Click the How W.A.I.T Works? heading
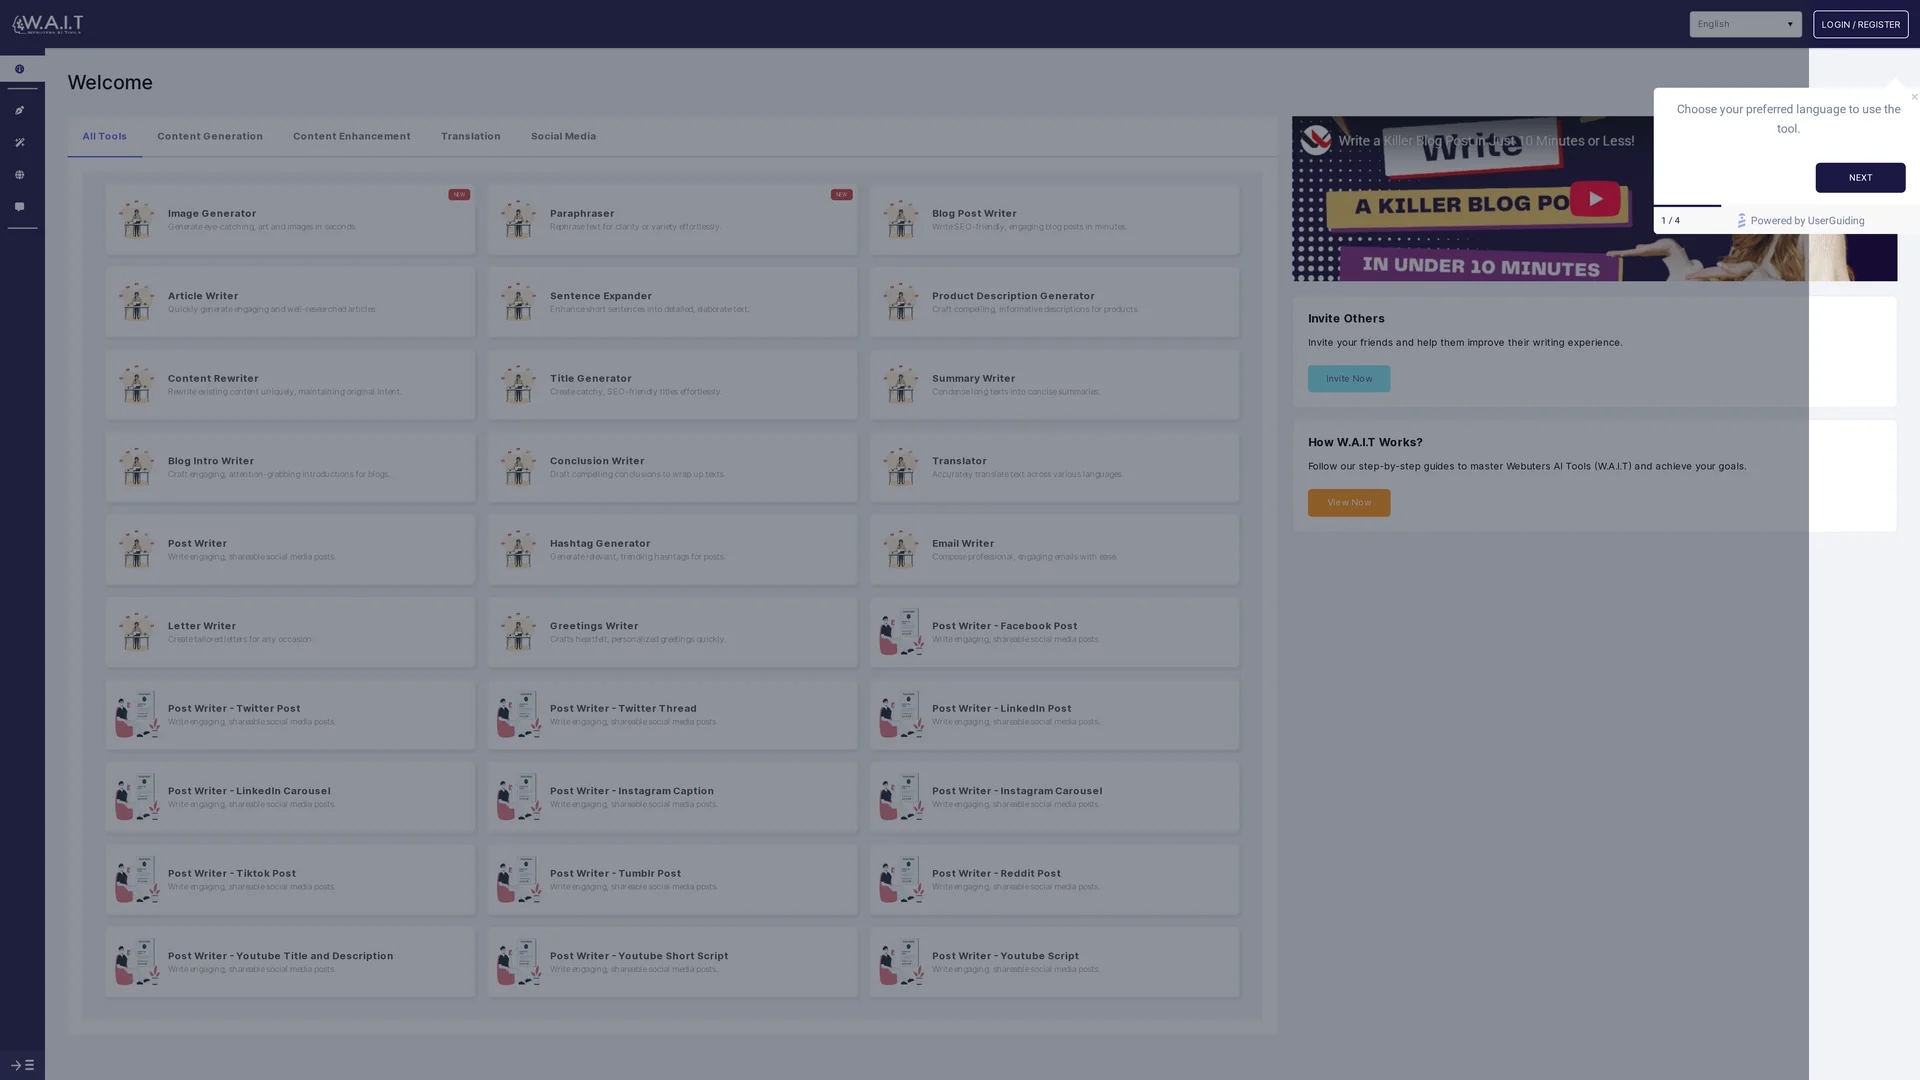This screenshot has width=1920, height=1080. pos(1365,442)
